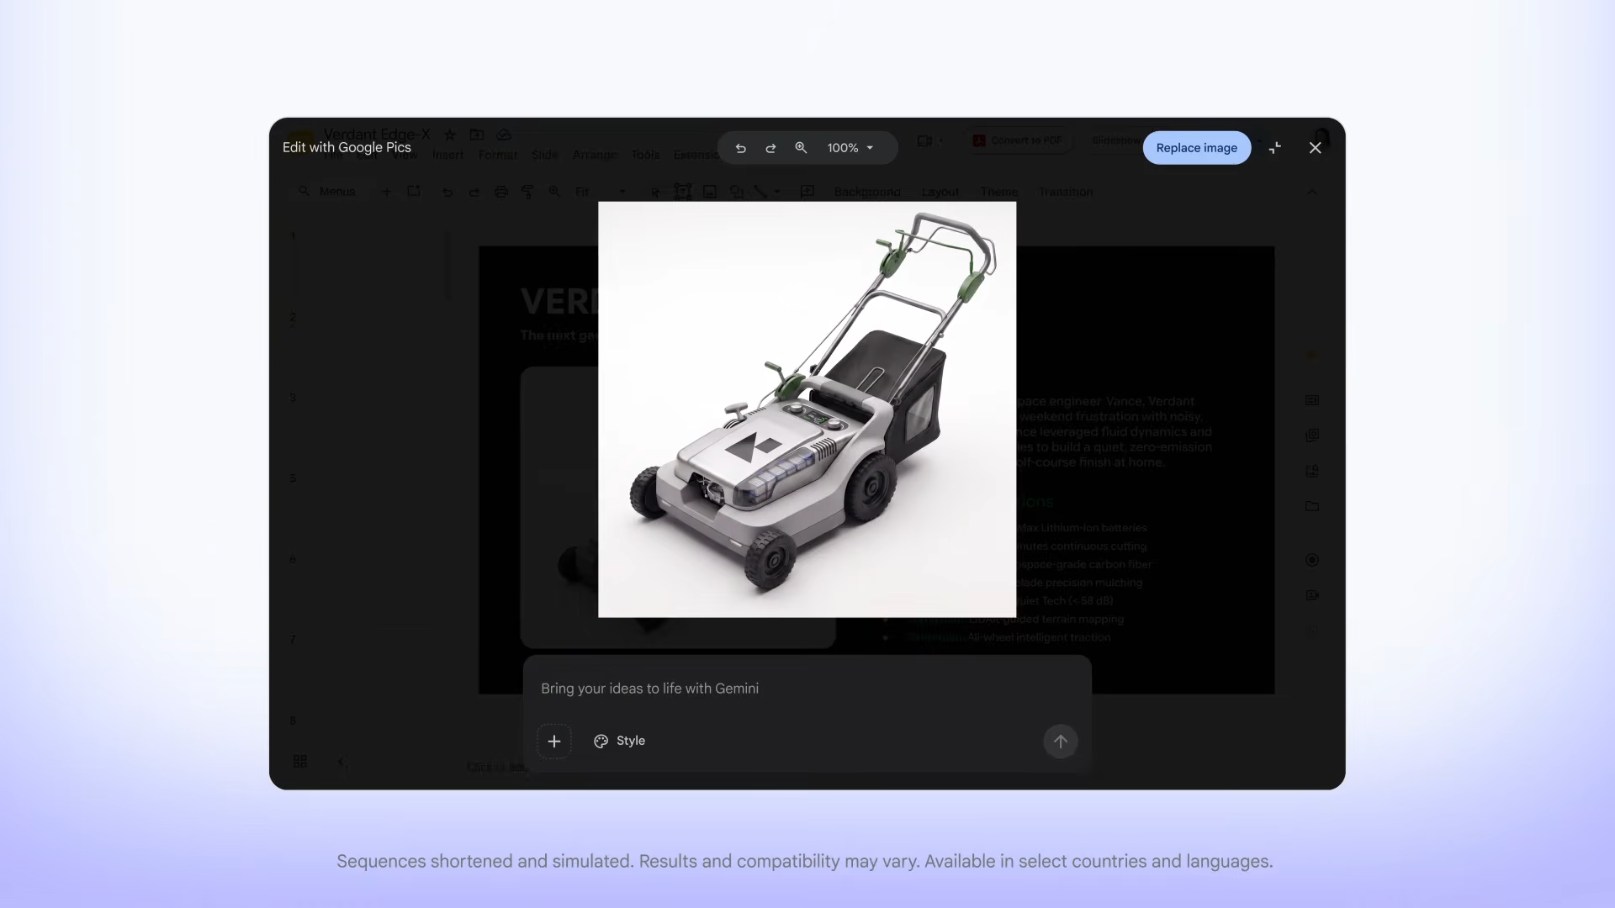Open the 100% zoom level dropdown
The height and width of the screenshot is (908, 1615).
pyautogui.click(x=851, y=148)
